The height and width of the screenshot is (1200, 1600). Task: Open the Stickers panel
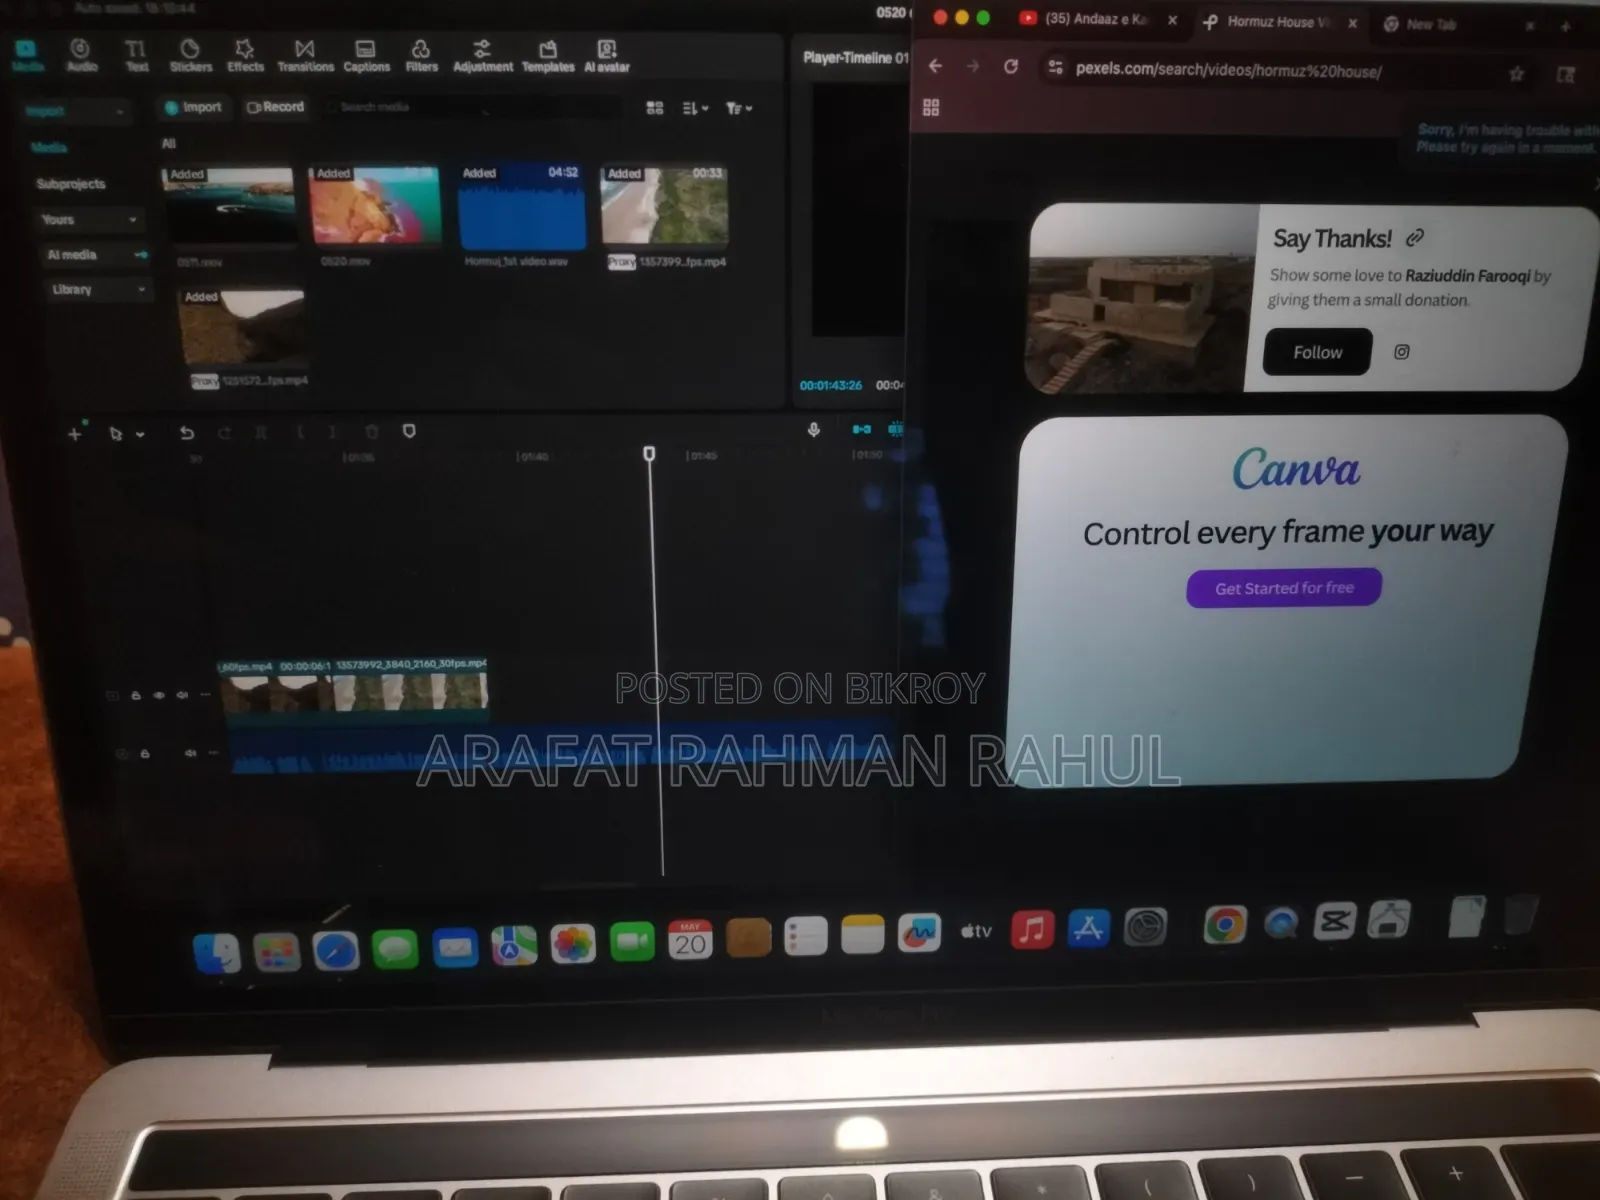click(x=190, y=56)
